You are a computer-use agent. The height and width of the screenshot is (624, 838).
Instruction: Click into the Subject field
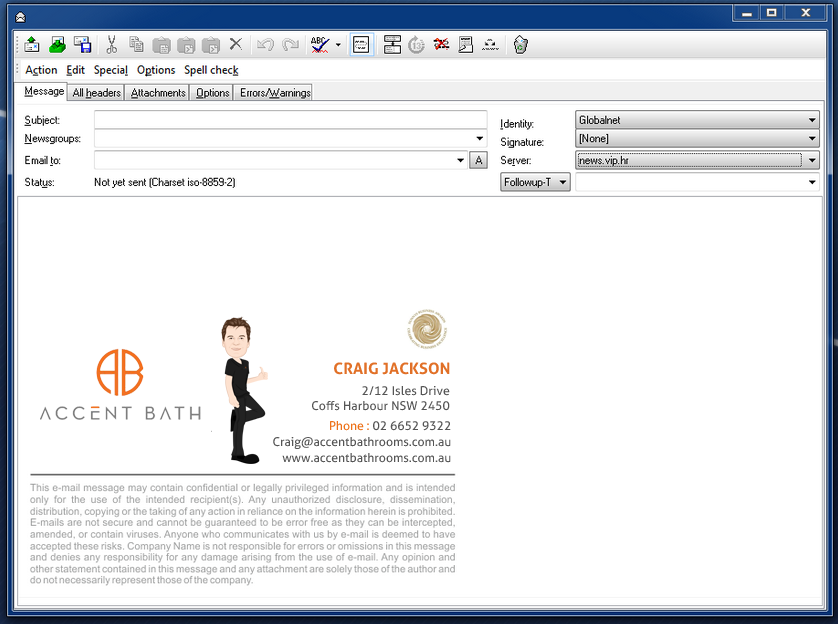coord(290,120)
